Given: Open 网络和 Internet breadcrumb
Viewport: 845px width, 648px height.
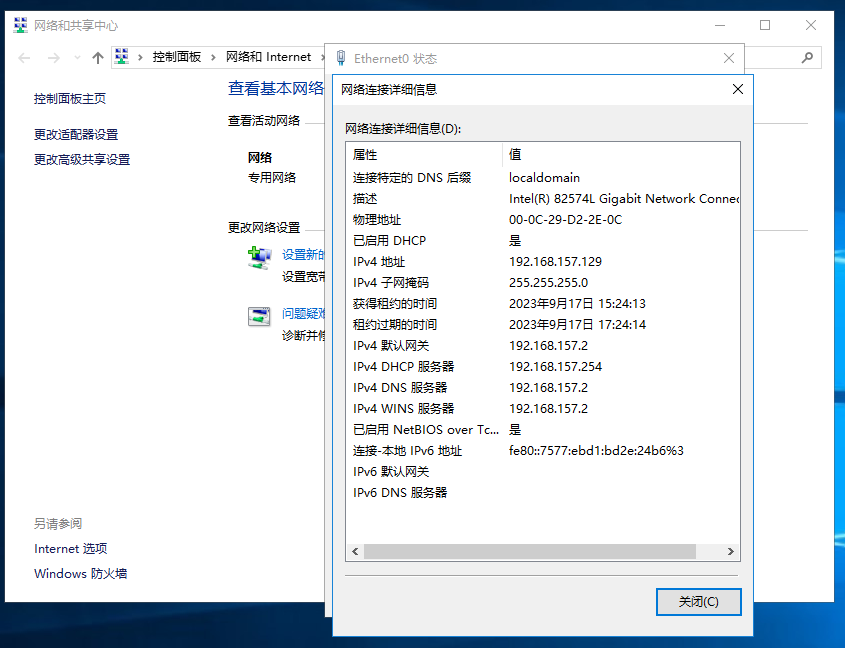Looking at the screenshot, I should (x=268, y=57).
